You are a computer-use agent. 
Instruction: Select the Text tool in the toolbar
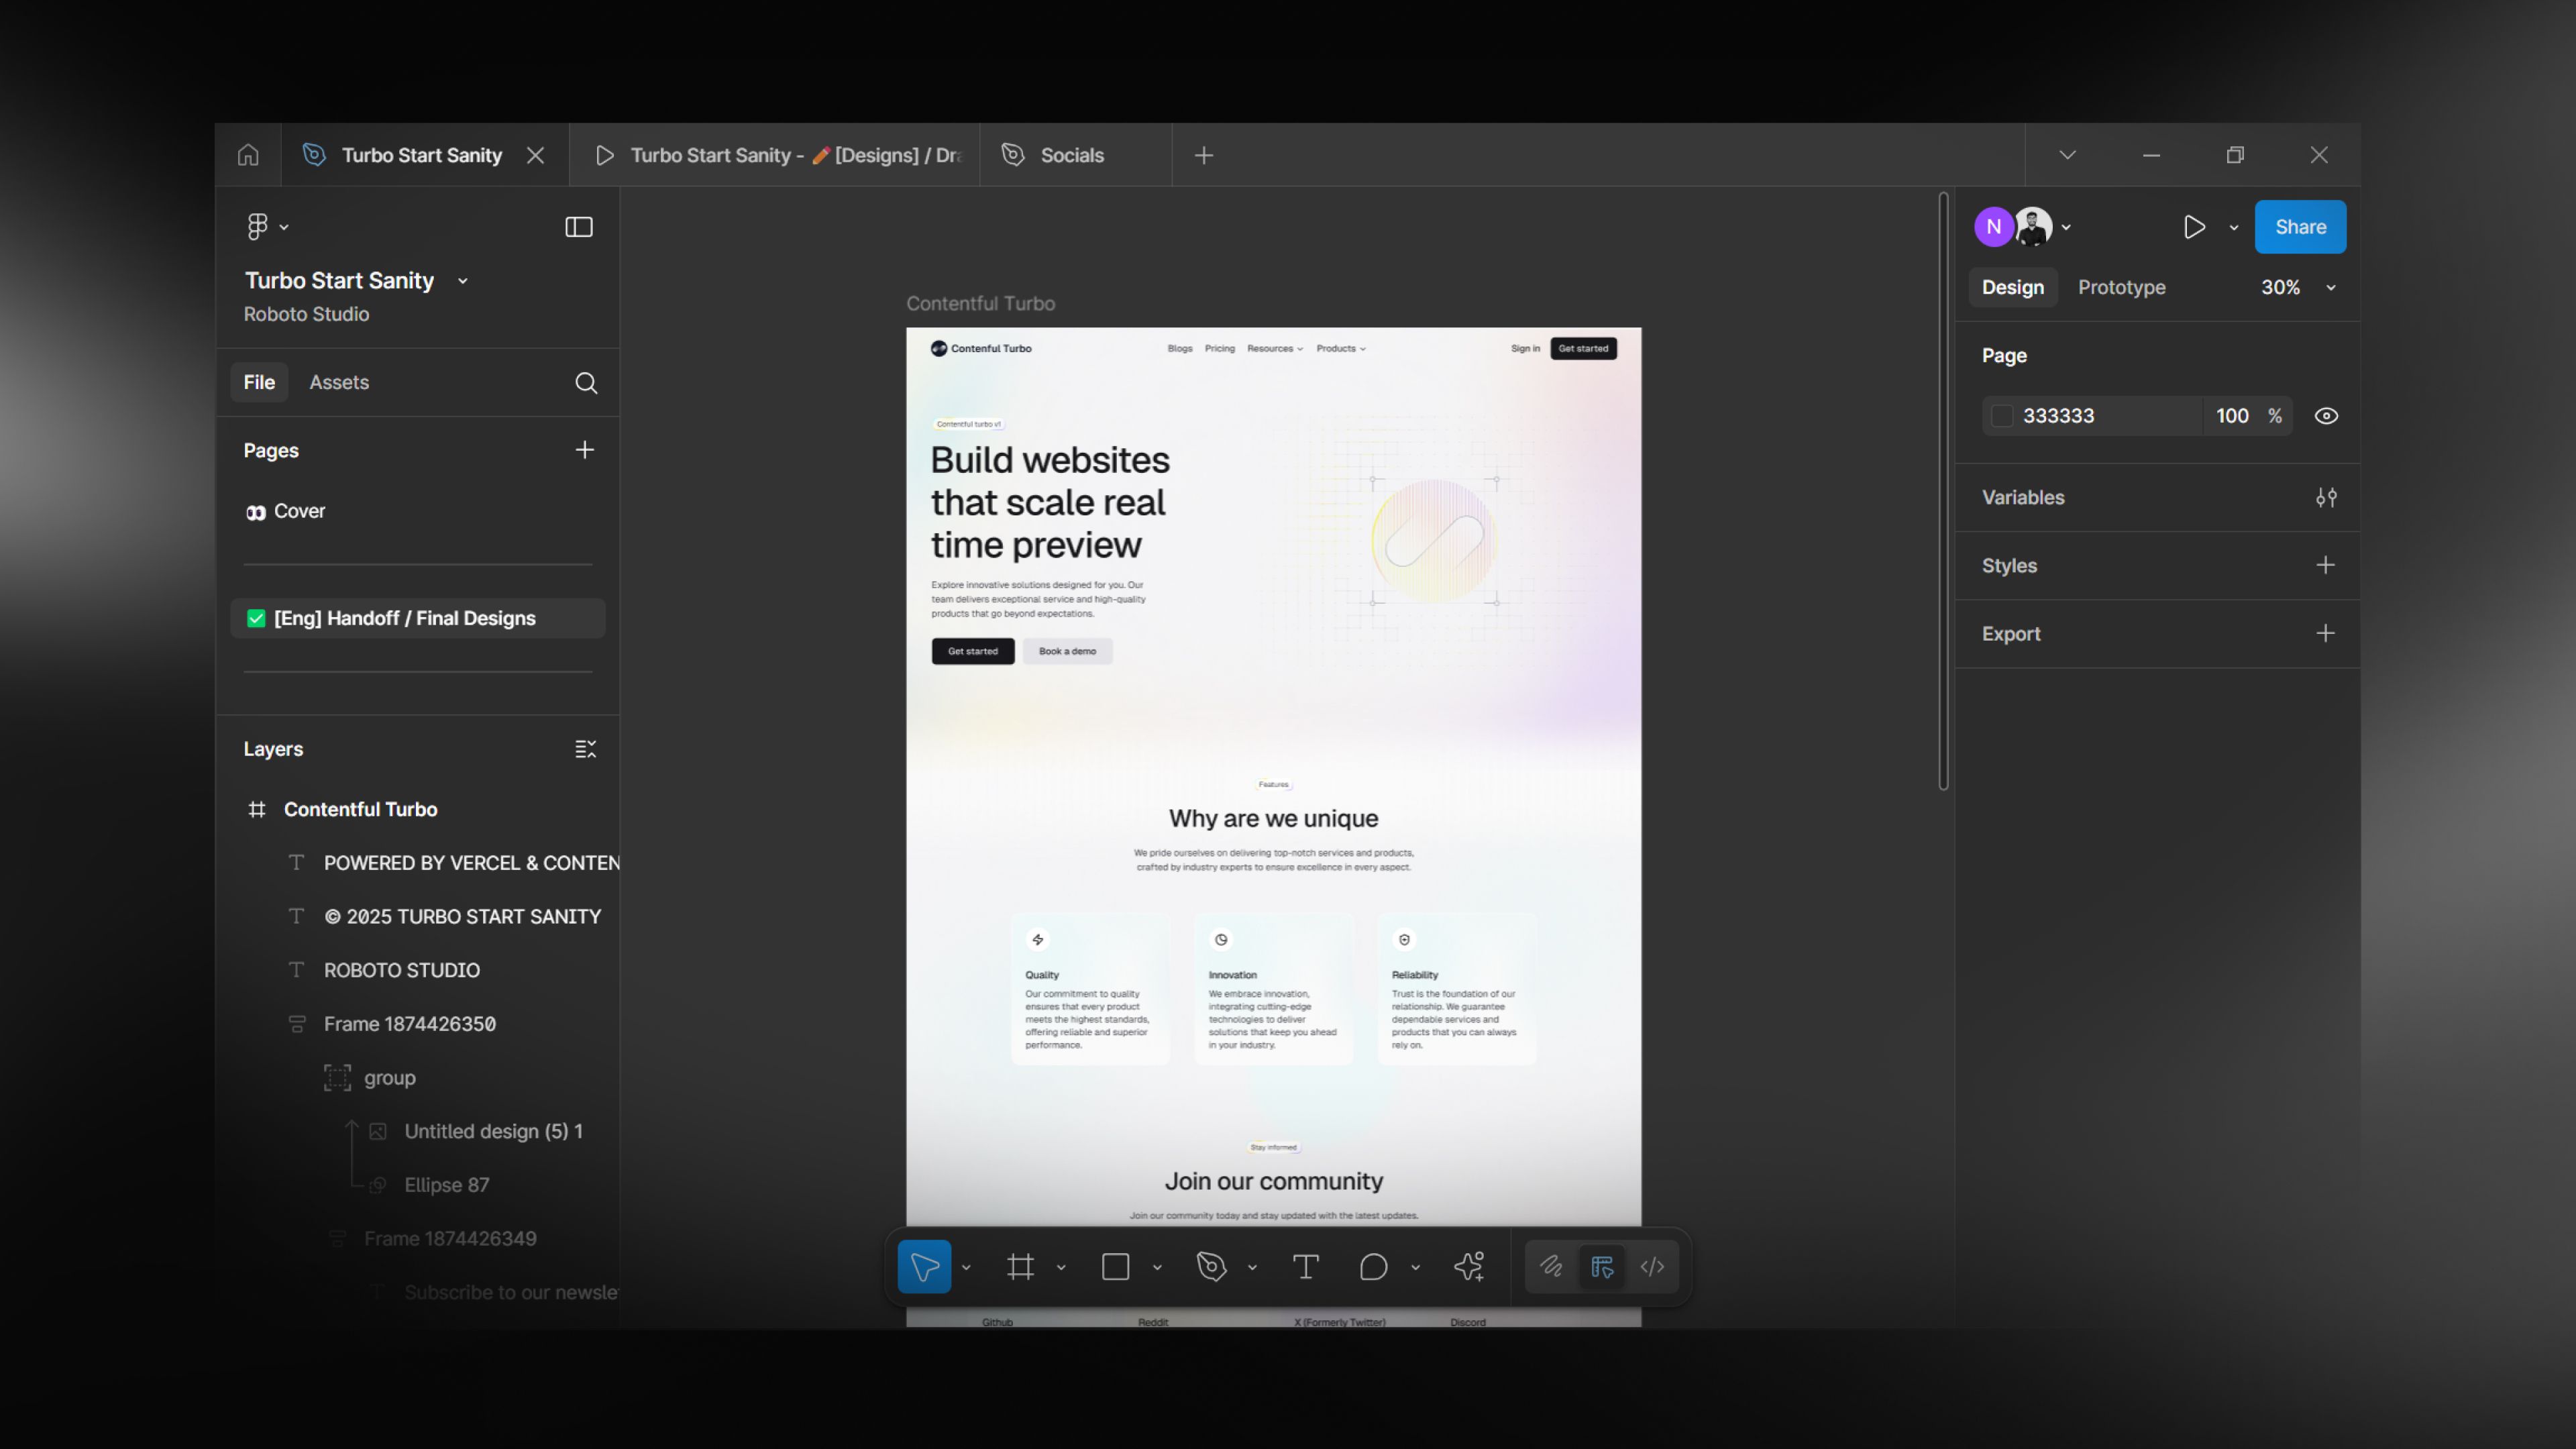pos(1305,1267)
